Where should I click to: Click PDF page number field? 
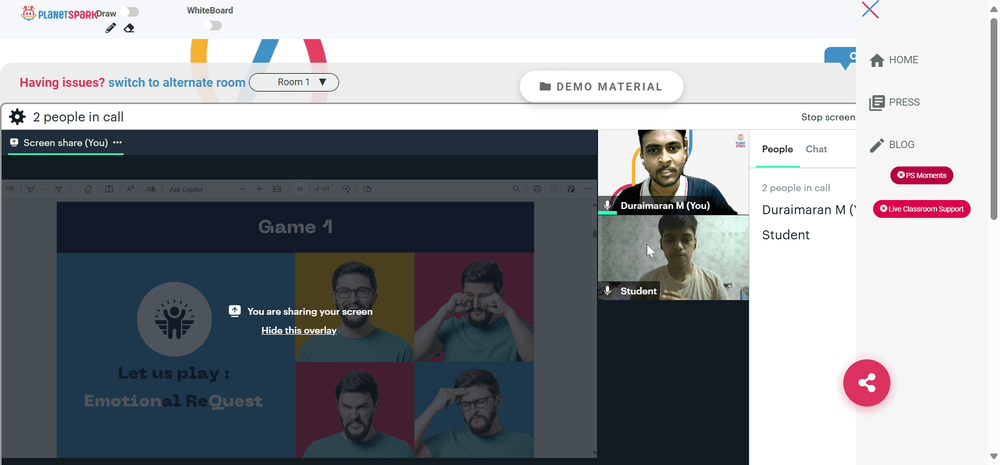[299, 189]
